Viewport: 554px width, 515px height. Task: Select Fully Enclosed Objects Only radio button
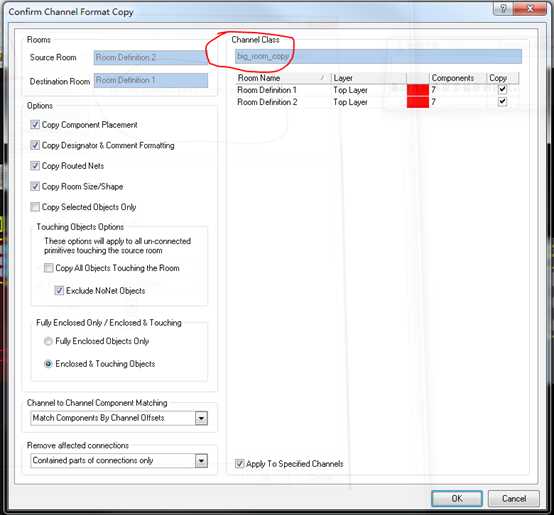pos(48,341)
